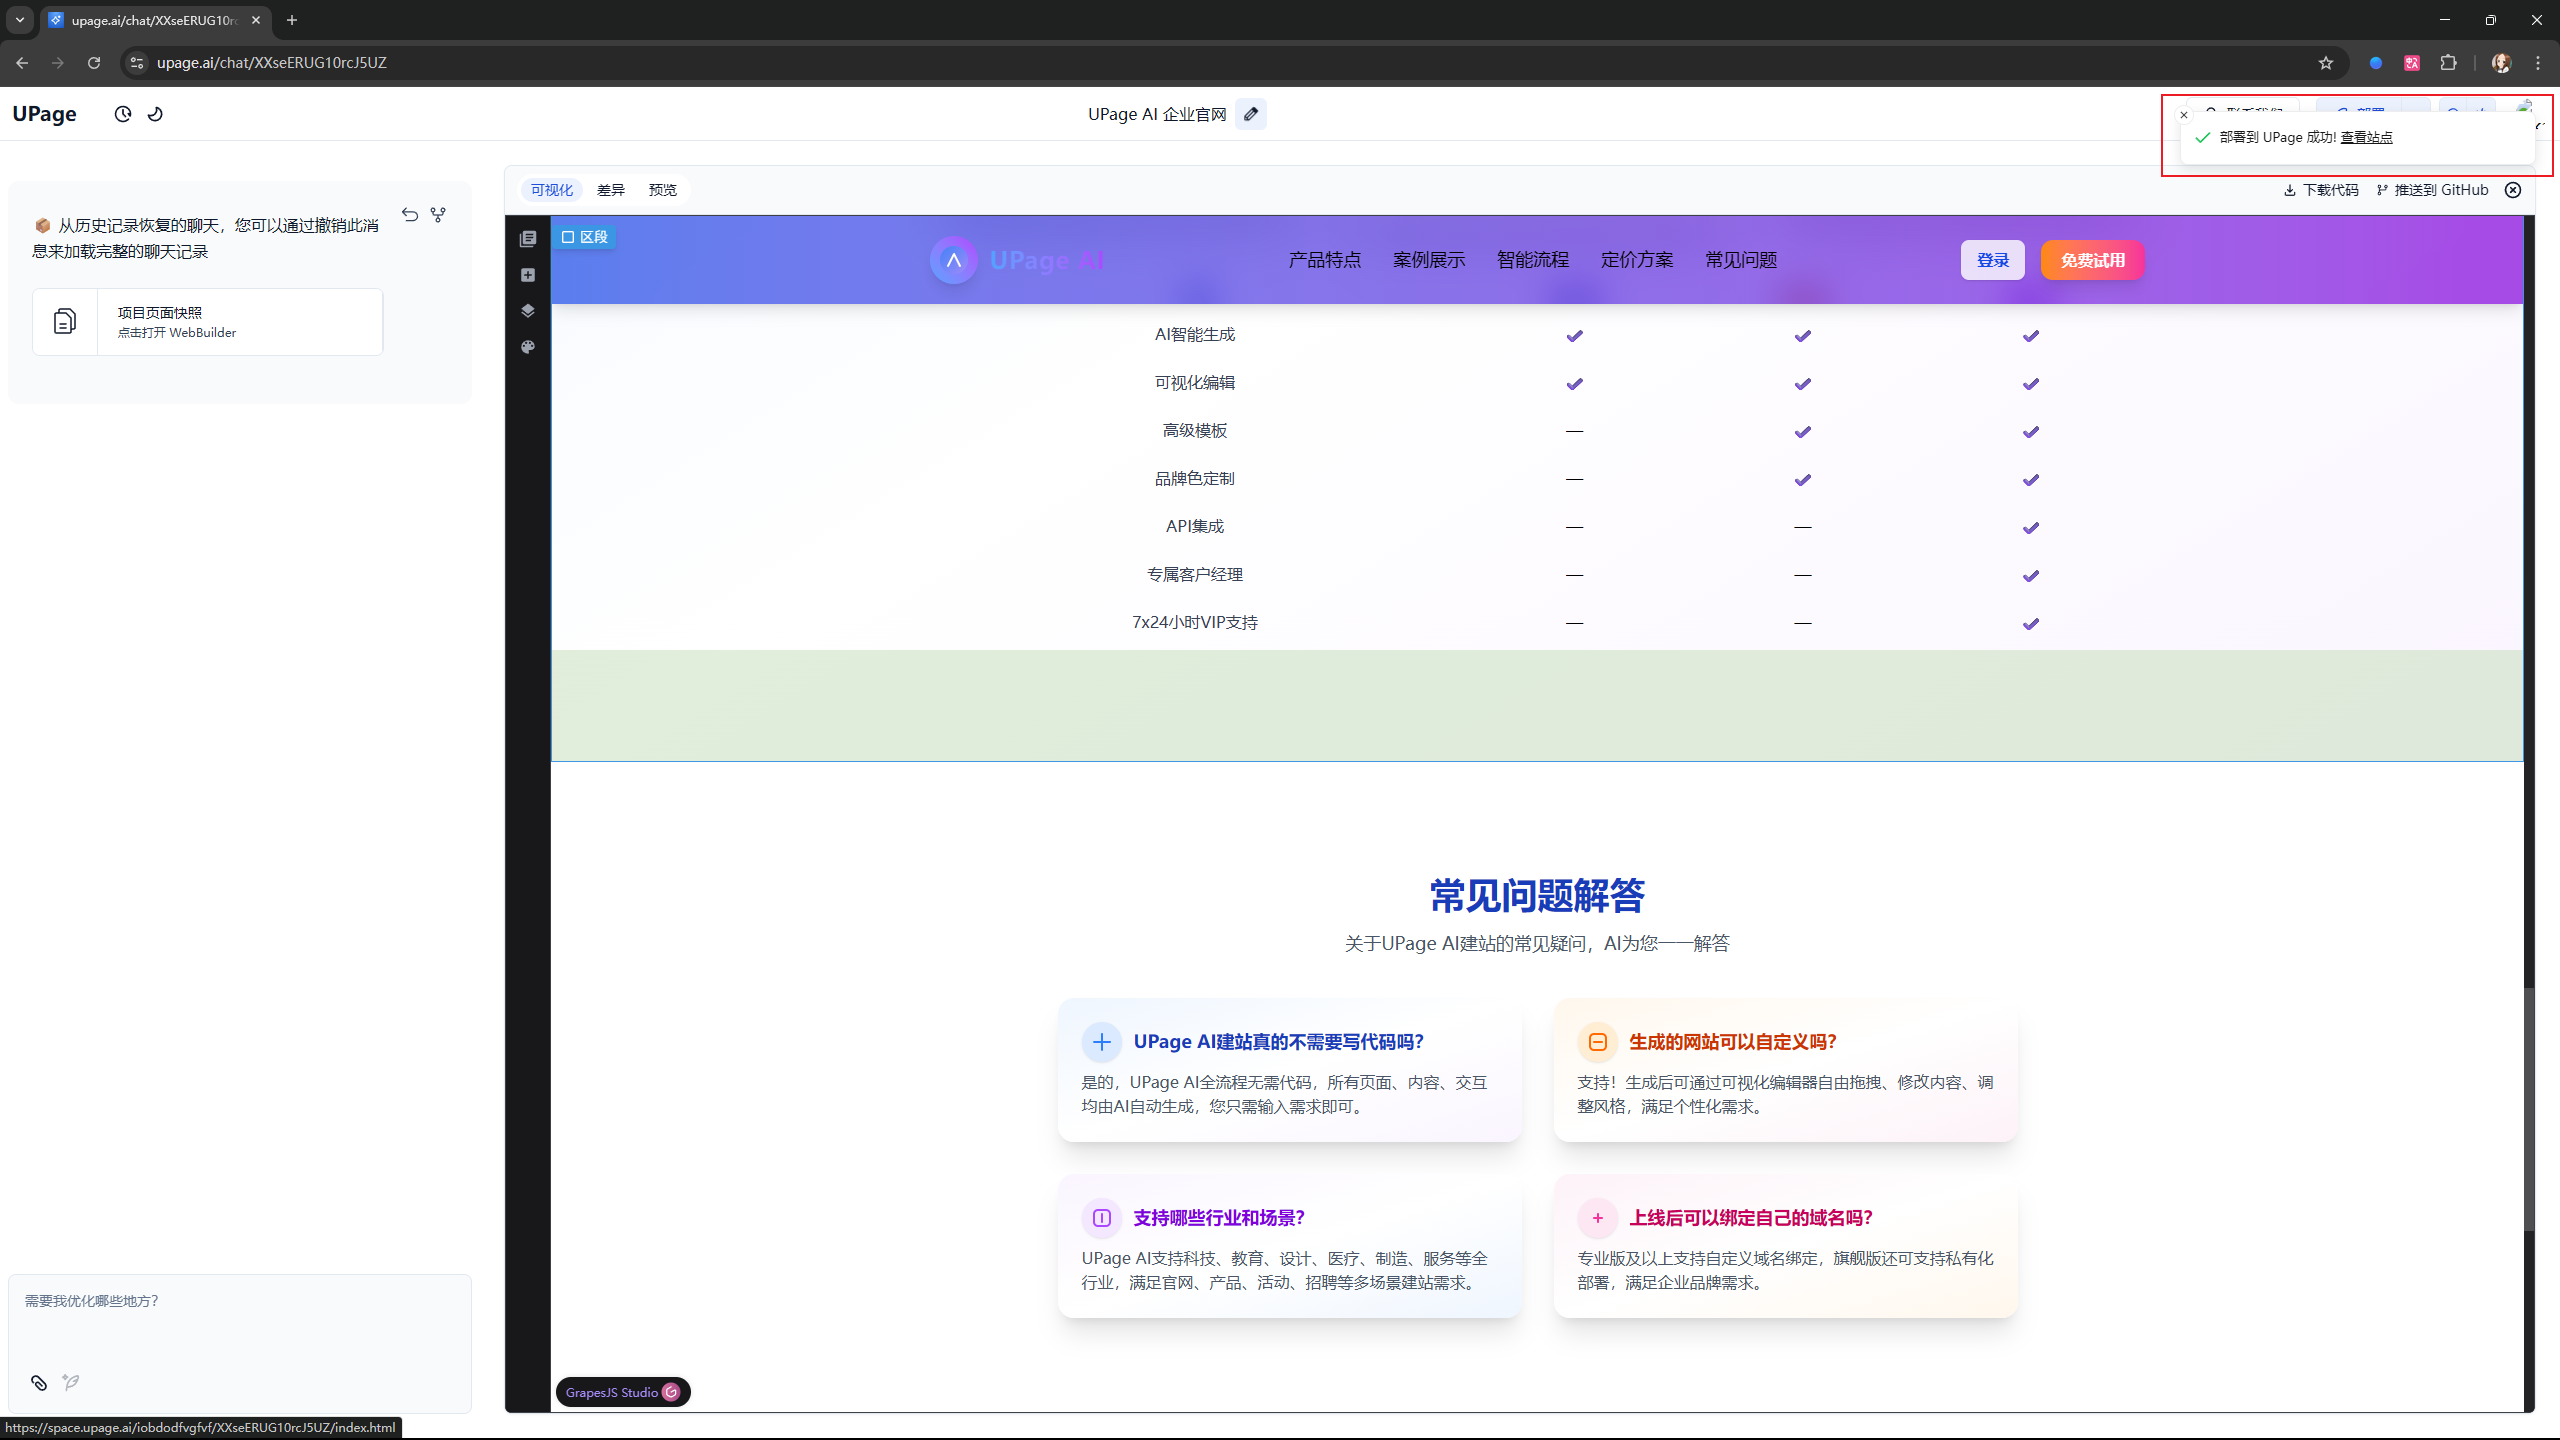
Task: Select the API集成 row label
Action: coord(1195,527)
